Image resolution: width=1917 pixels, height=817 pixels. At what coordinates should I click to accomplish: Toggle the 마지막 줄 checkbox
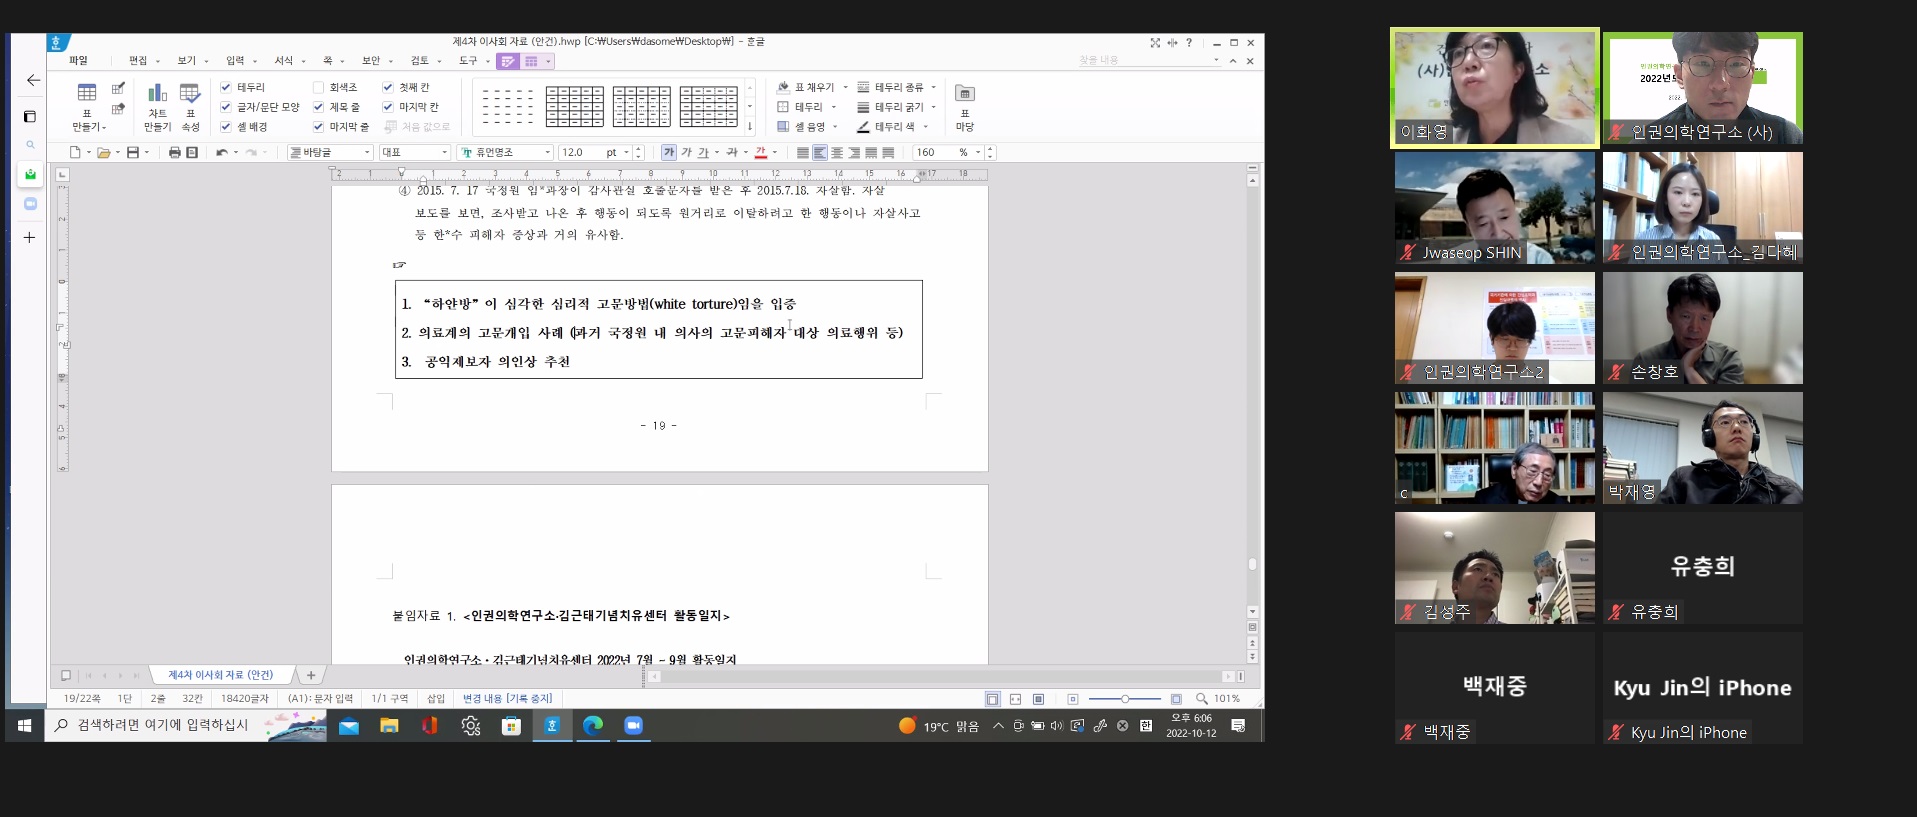(x=319, y=127)
